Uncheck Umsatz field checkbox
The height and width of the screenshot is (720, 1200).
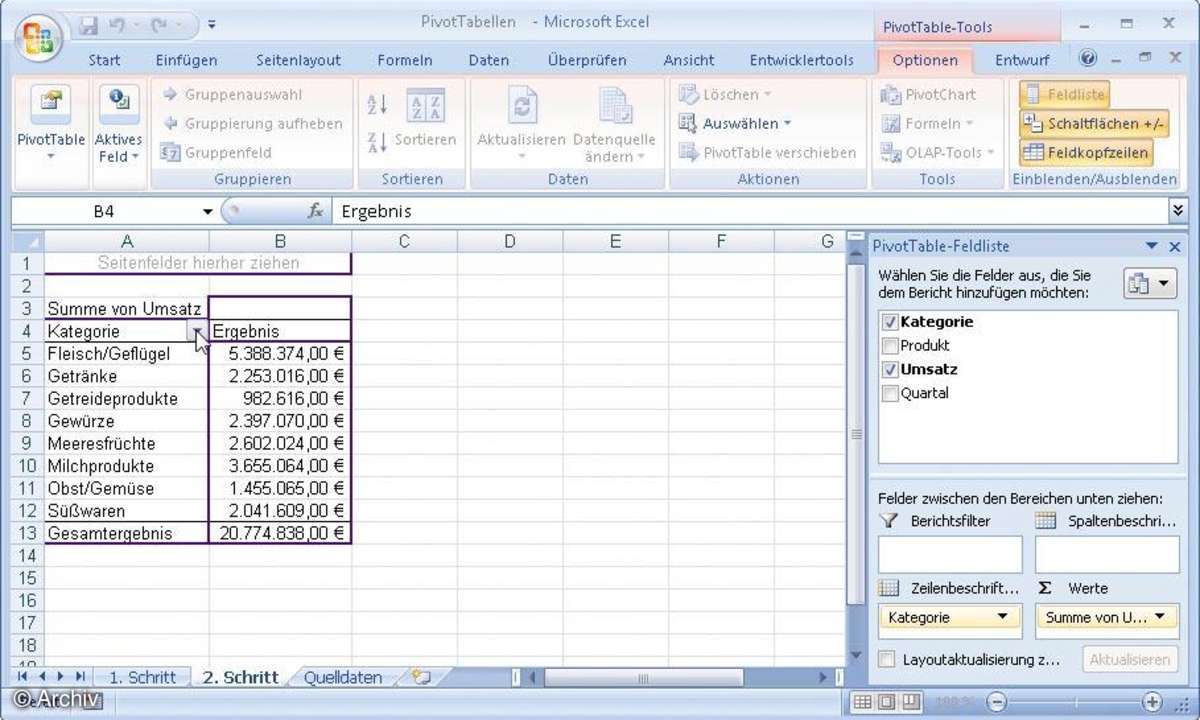(x=890, y=369)
